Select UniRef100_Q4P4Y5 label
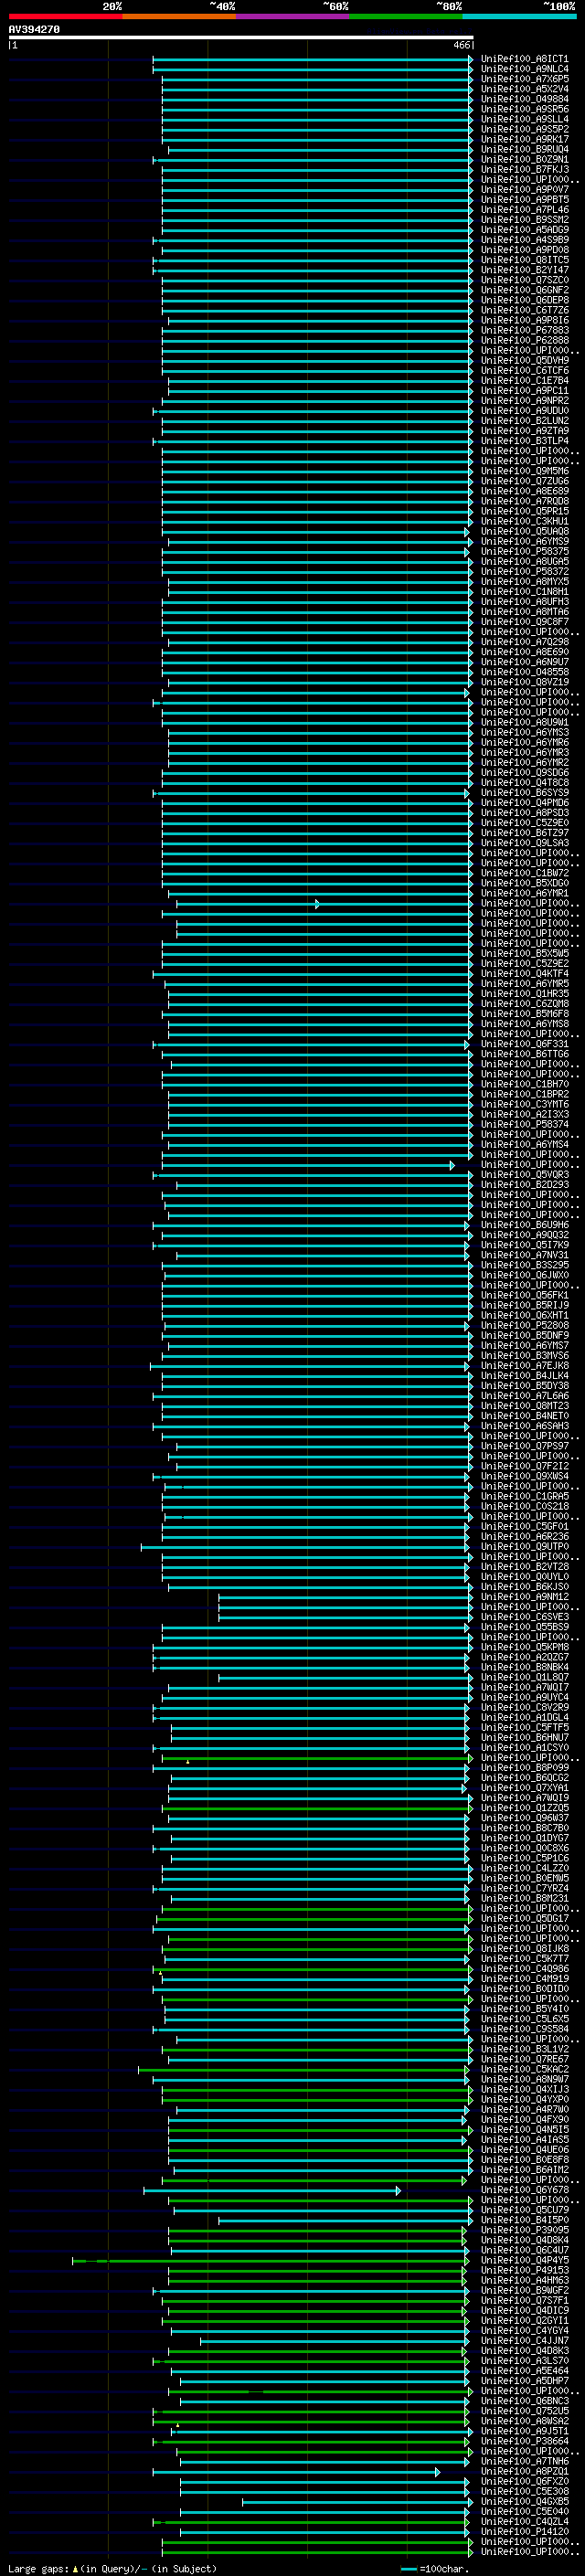 click(x=525, y=2259)
